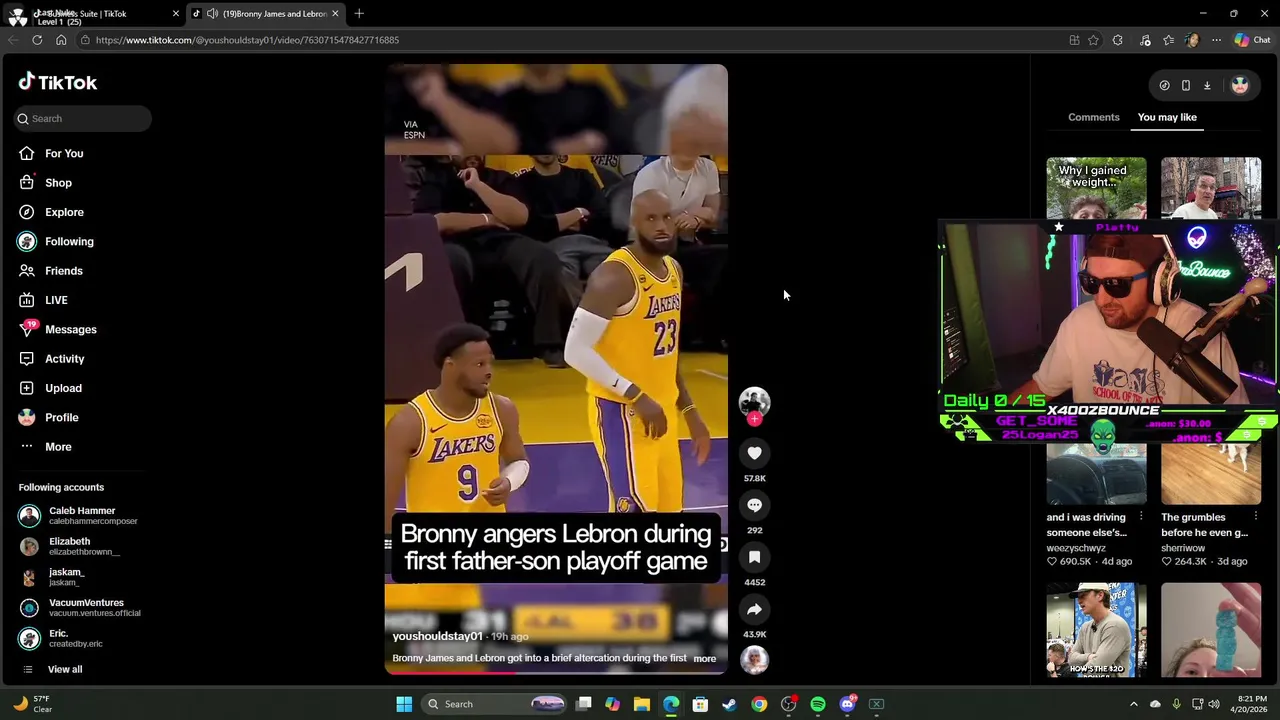Open the sherriwow creator link
The image size is (1280, 720).
pyautogui.click(x=1183, y=548)
